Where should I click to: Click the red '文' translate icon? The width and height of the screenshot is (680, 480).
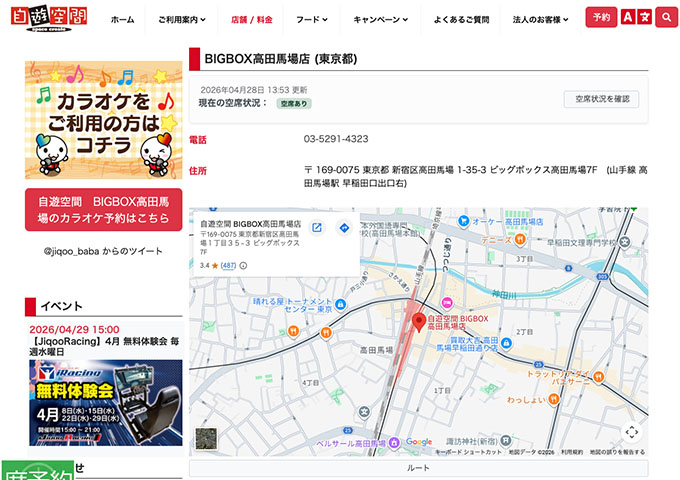(x=644, y=17)
